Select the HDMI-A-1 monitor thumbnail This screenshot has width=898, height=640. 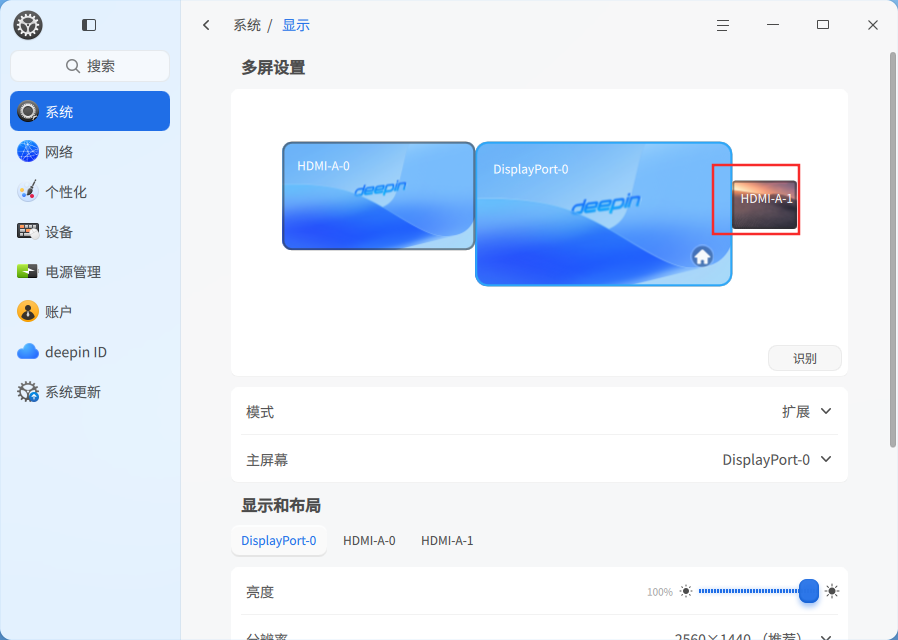pyautogui.click(x=765, y=204)
